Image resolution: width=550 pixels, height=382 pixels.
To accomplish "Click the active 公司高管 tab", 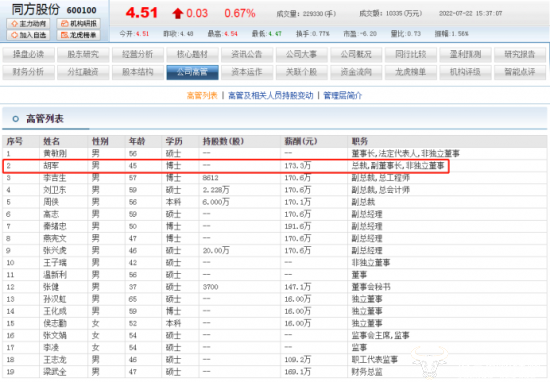I will click(193, 72).
